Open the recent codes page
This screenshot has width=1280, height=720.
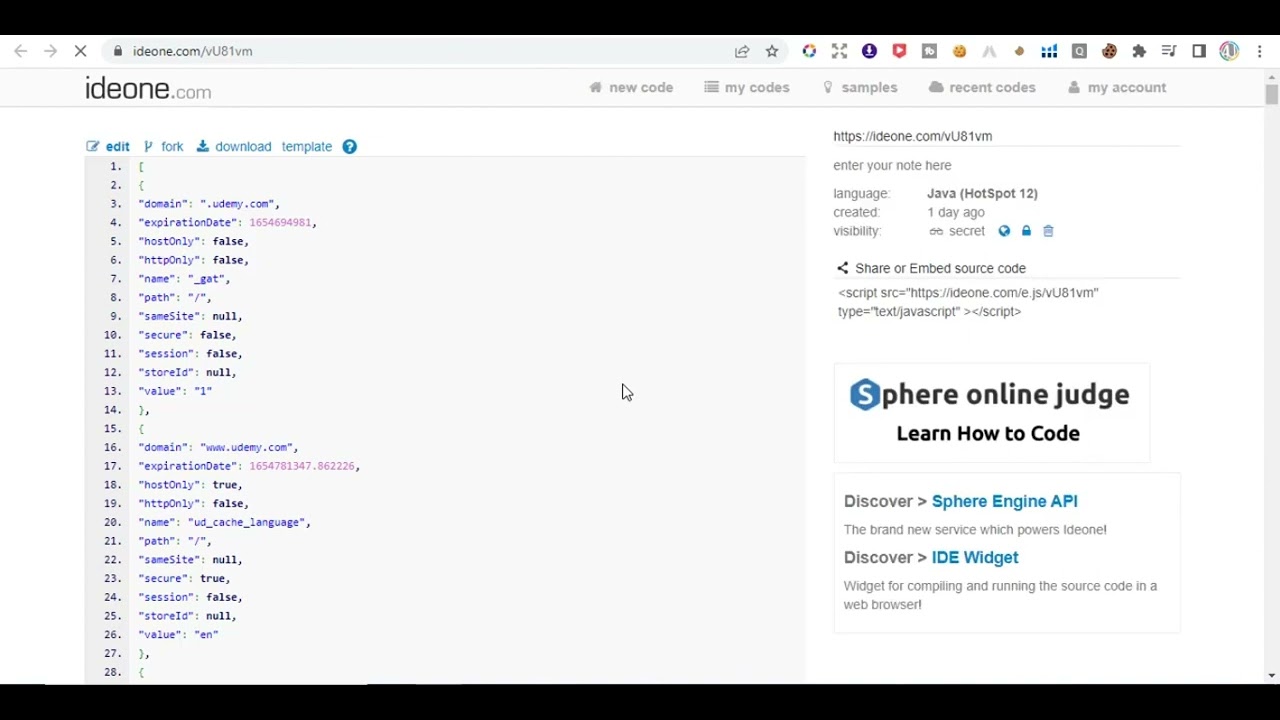point(982,88)
